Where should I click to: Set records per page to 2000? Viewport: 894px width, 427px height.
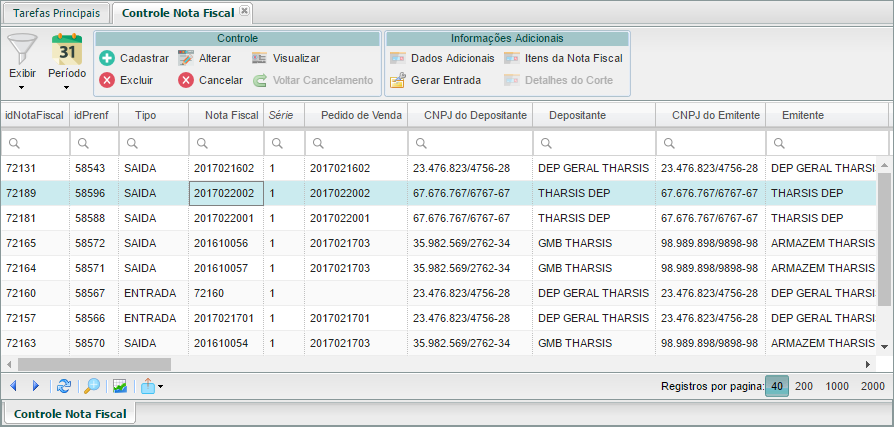[872, 386]
